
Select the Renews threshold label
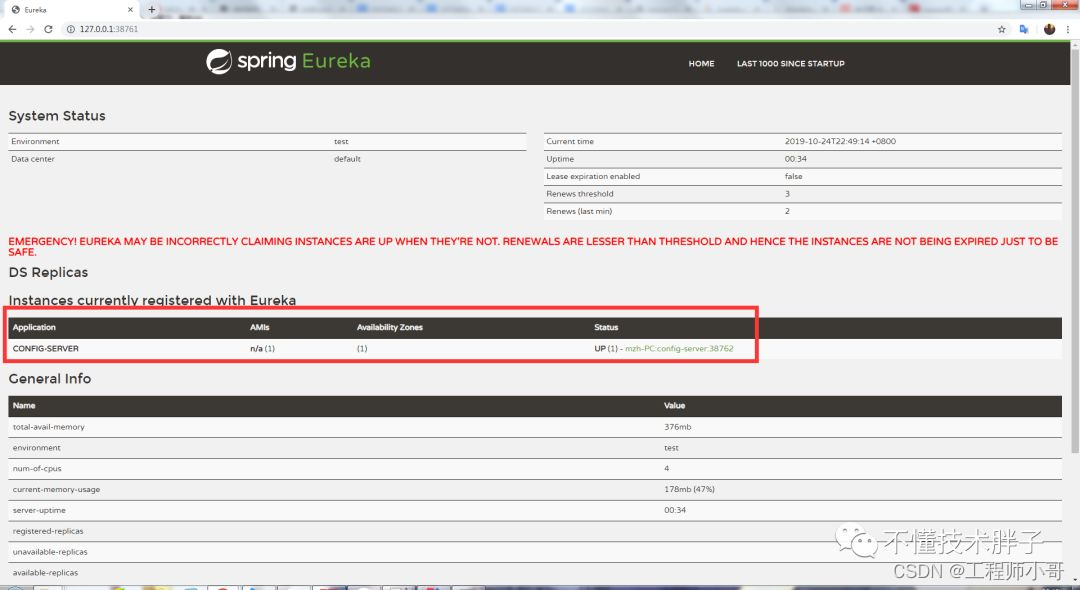click(580, 193)
